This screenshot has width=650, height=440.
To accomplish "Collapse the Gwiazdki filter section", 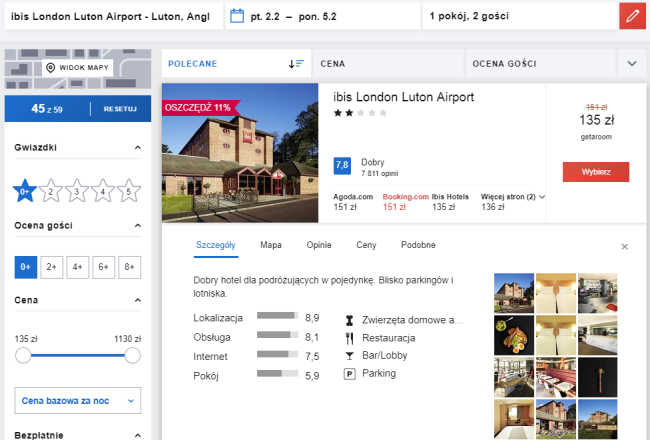I will coord(138,148).
